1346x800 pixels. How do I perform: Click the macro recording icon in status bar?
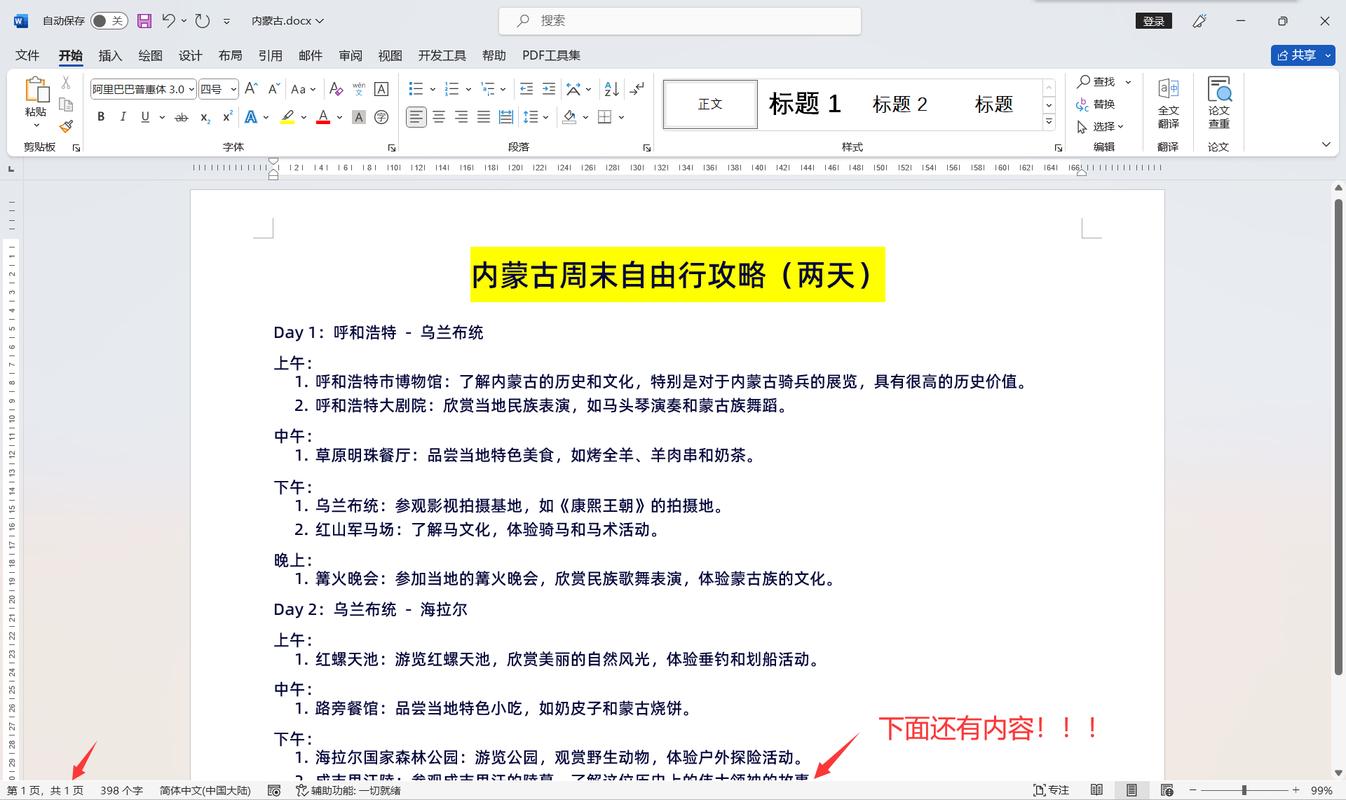click(274, 790)
